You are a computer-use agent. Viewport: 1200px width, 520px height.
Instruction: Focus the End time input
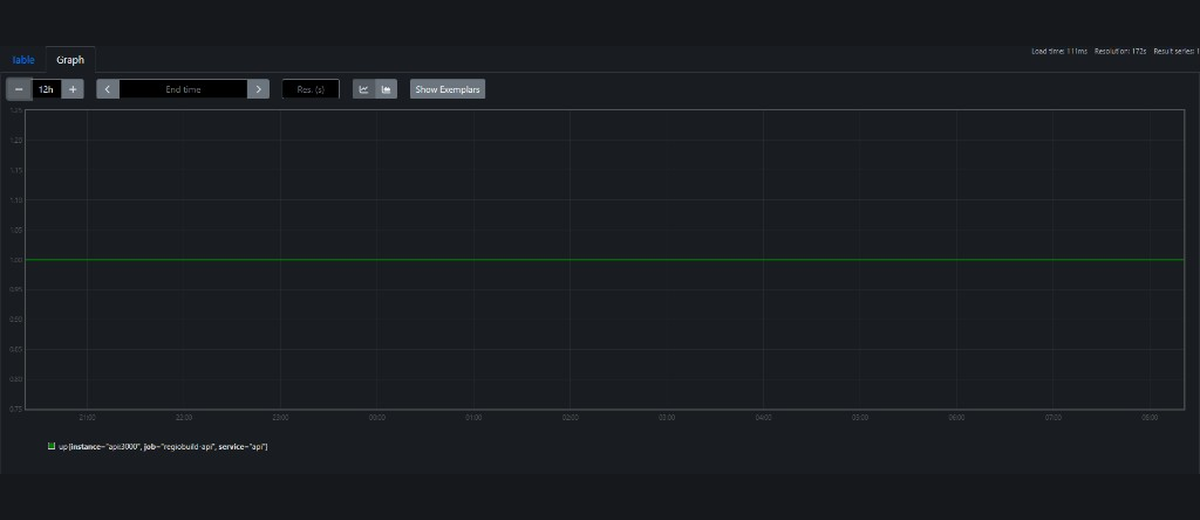click(183, 89)
